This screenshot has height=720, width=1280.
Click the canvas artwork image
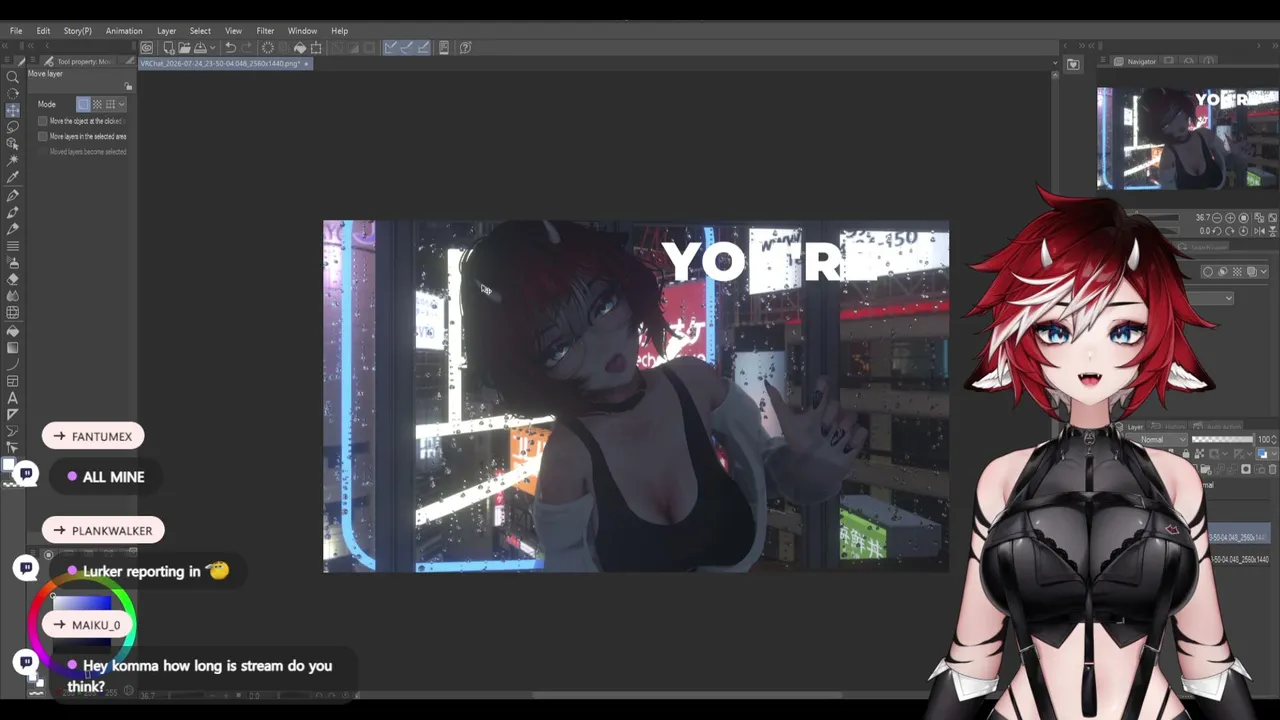(x=636, y=396)
